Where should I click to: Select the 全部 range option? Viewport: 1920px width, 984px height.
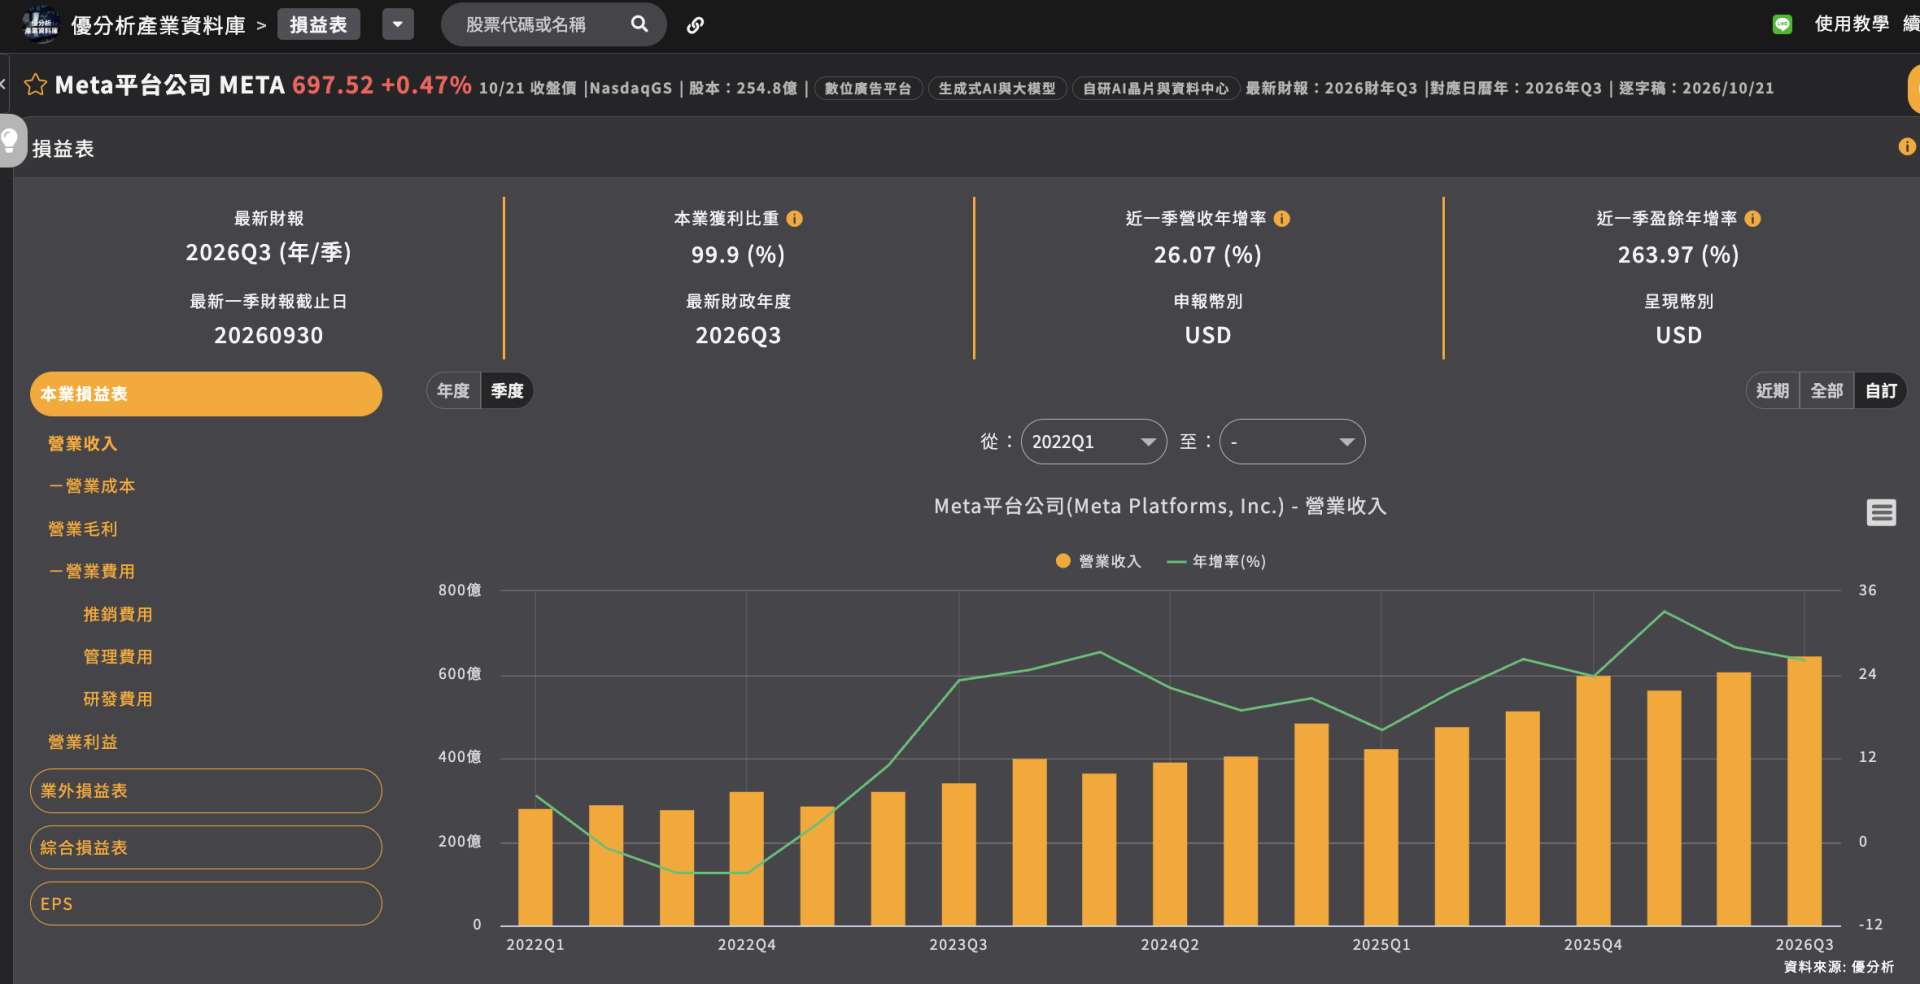tap(1827, 391)
